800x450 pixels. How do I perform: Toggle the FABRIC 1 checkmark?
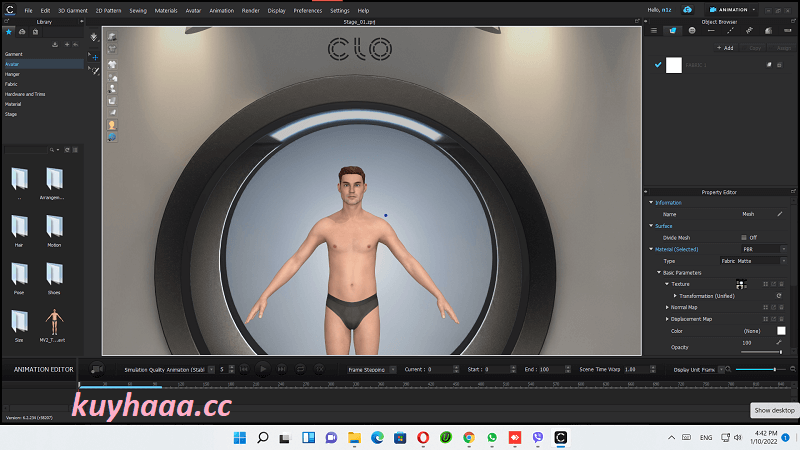pos(658,65)
